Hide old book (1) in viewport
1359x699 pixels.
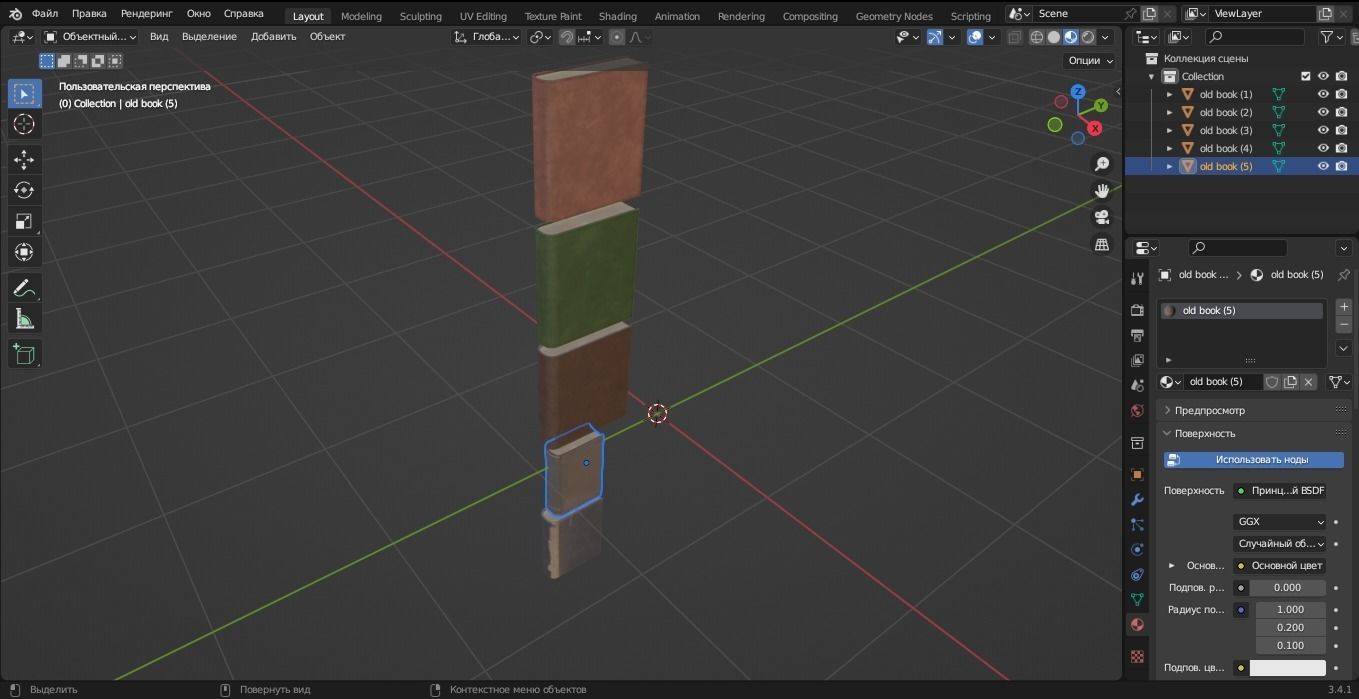(1323, 94)
